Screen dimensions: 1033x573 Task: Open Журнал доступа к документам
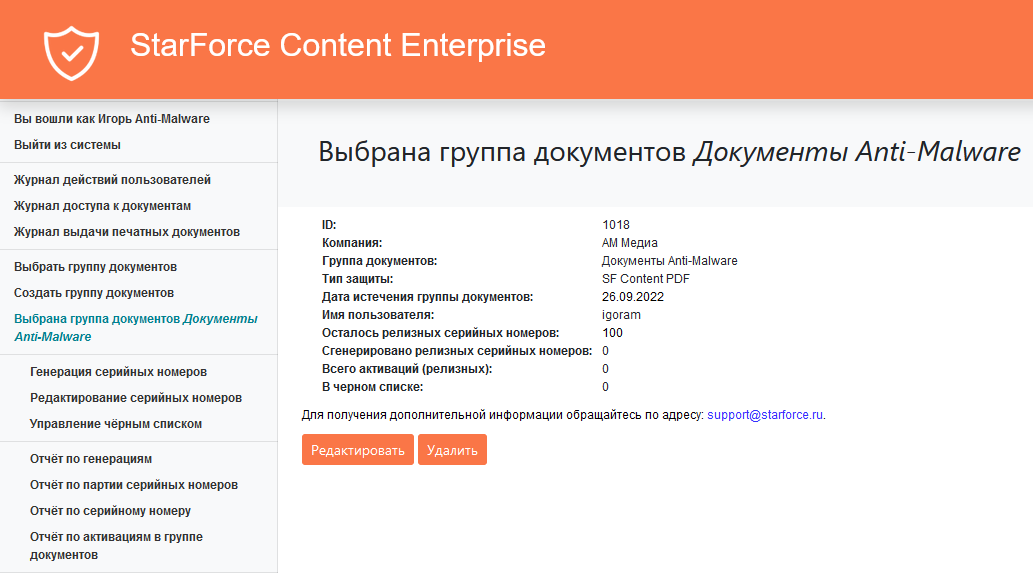click(x=102, y=206)
